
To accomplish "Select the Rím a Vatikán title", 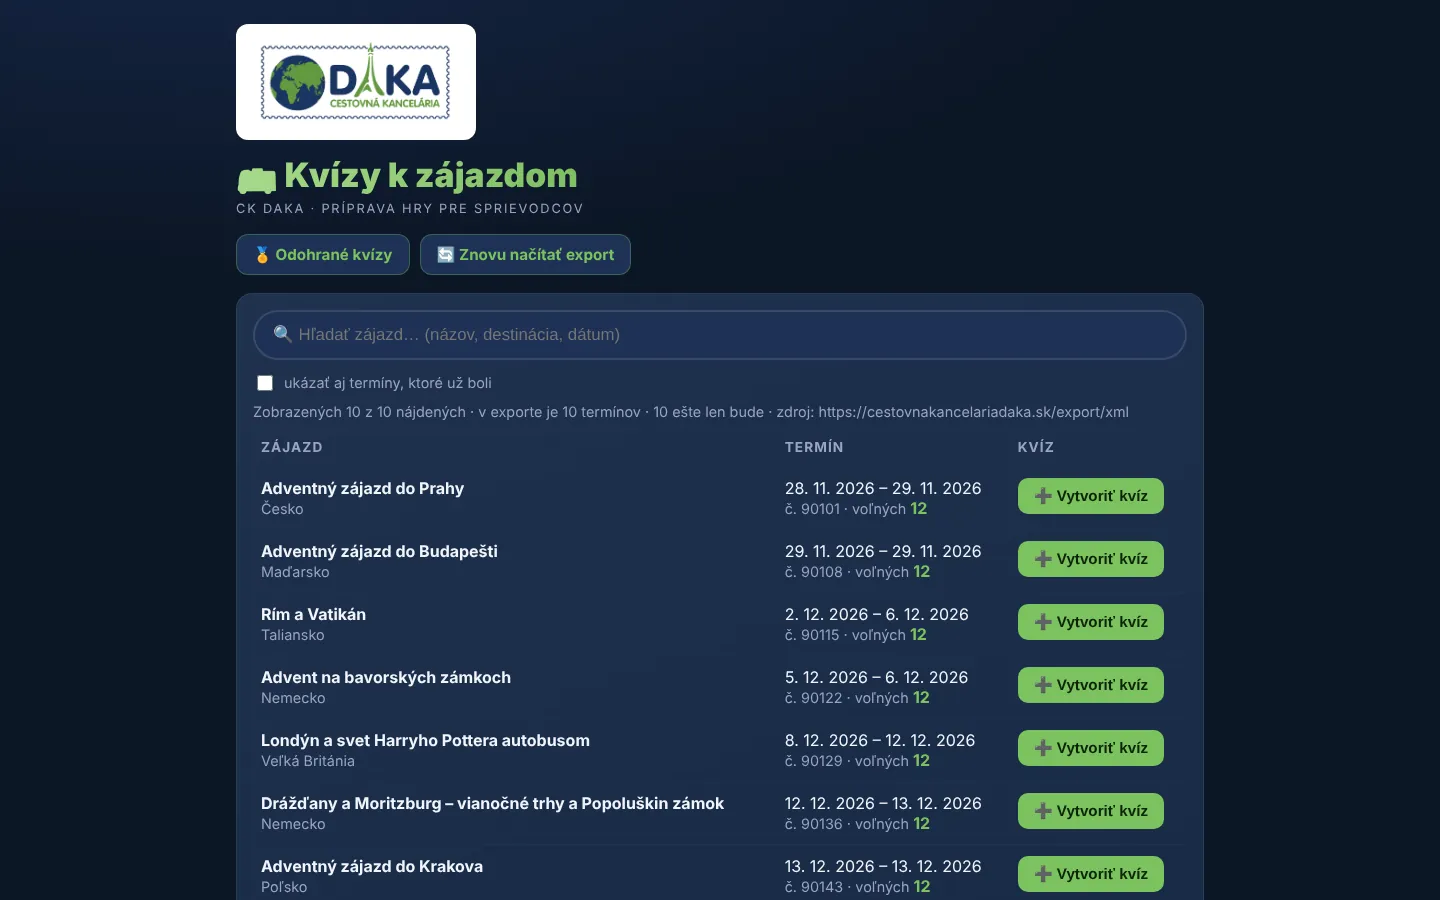I will [x=313, y=614].
